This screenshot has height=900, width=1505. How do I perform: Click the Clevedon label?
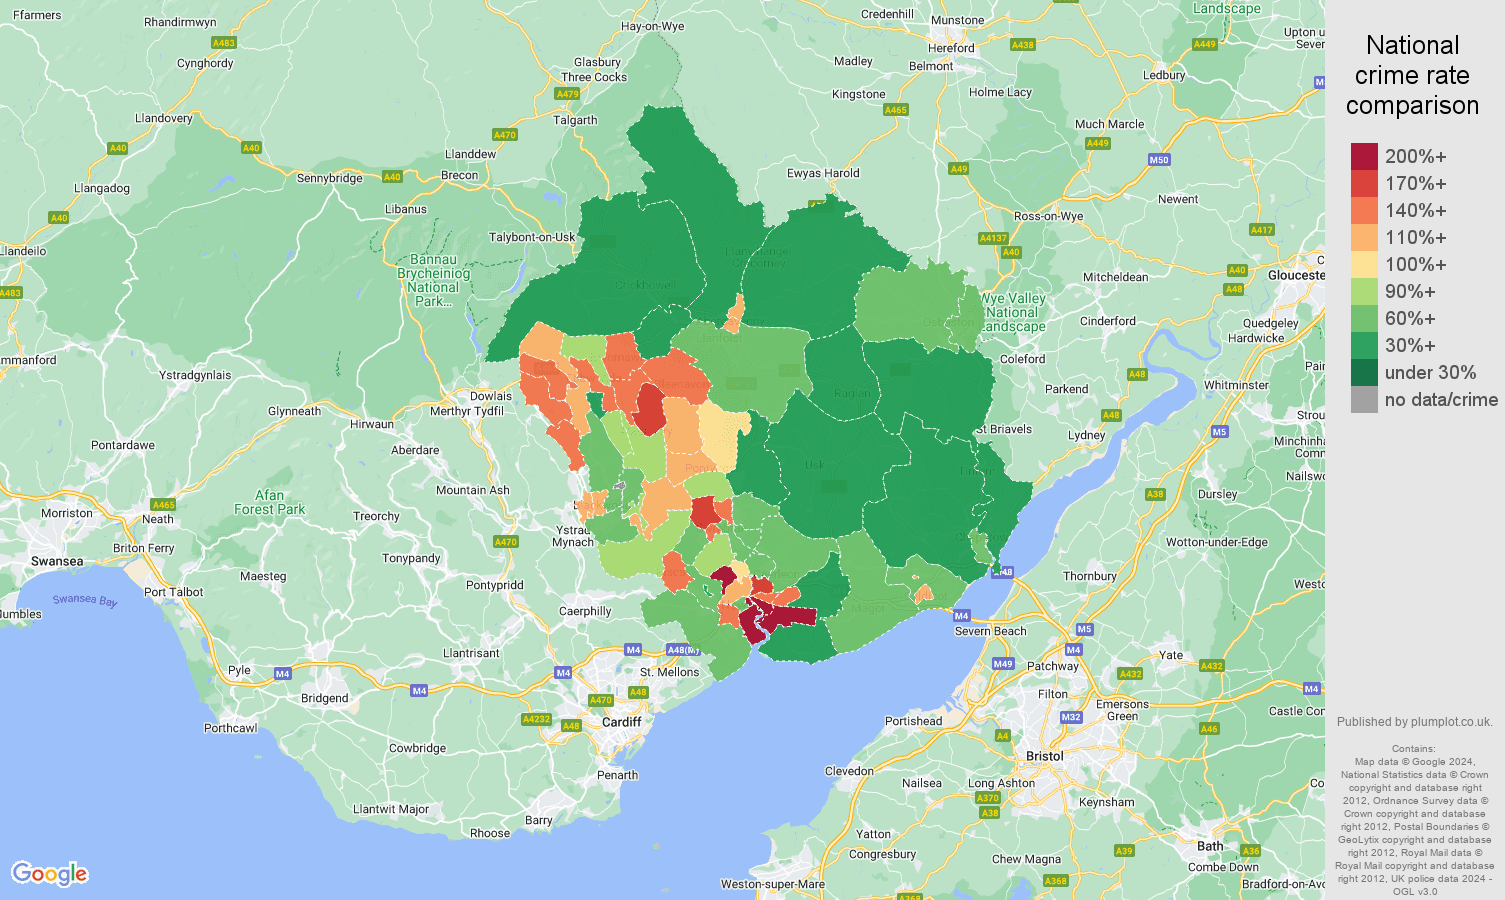[x=849, y=771]
